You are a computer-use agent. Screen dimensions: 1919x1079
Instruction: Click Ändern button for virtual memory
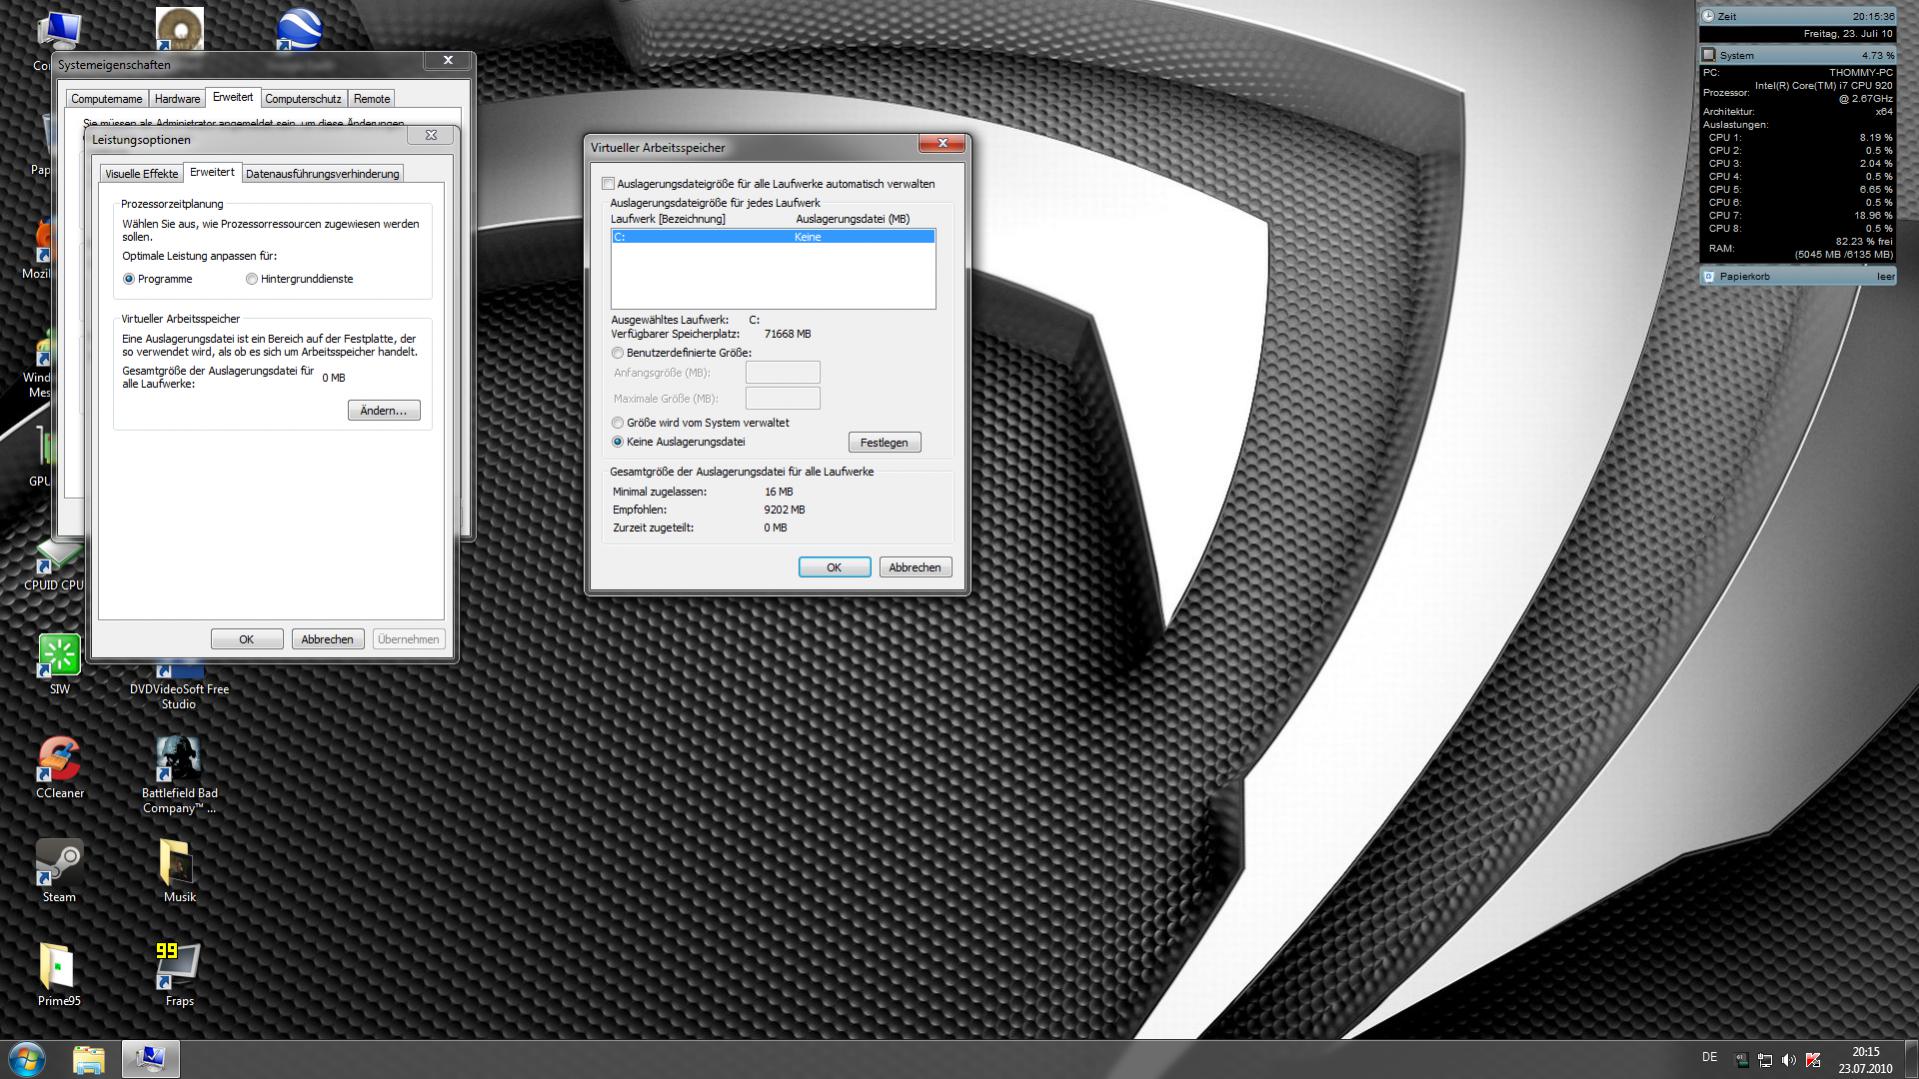[384, 411]
